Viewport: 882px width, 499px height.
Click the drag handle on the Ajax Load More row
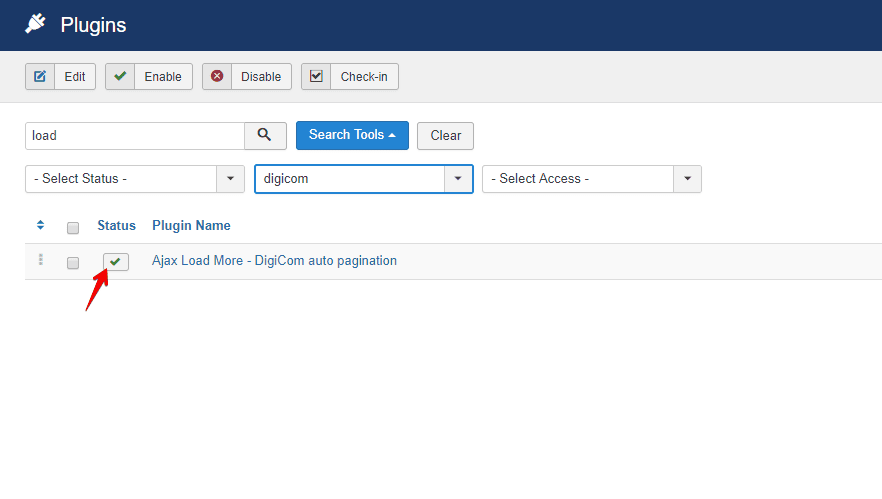[41, 261]
